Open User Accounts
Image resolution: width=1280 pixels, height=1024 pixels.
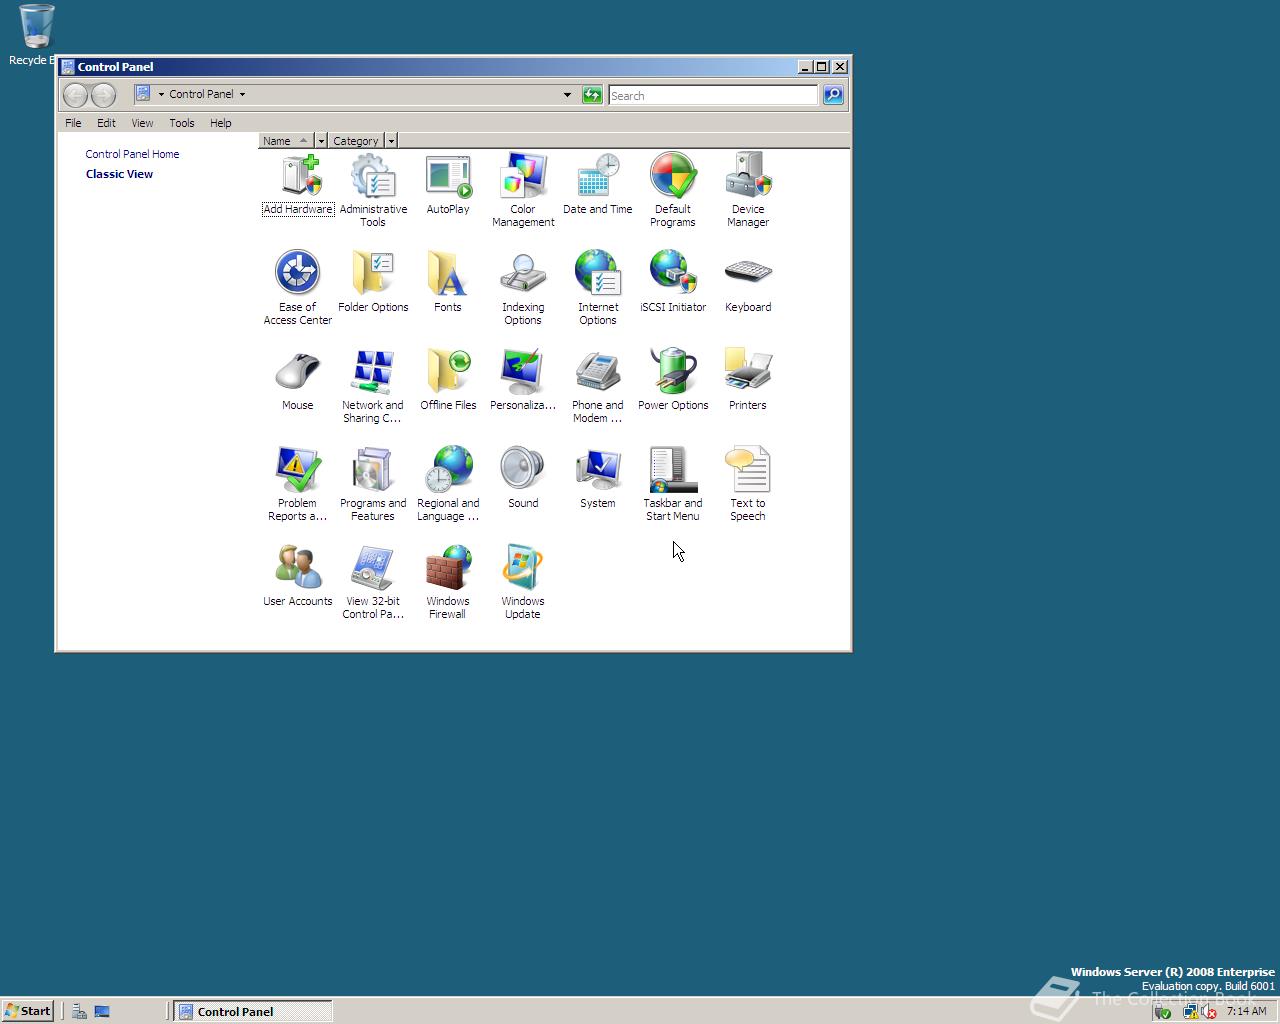pos(298,576)
